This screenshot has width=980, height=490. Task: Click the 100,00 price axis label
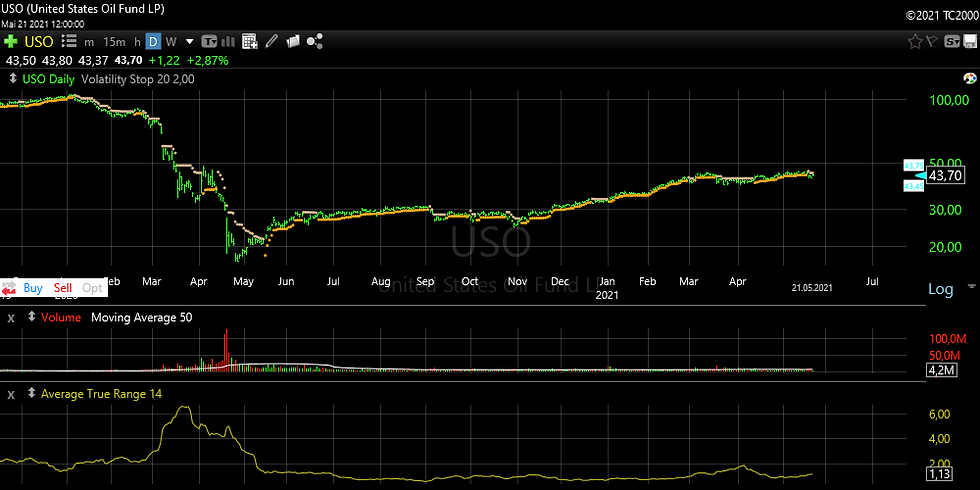950,100
